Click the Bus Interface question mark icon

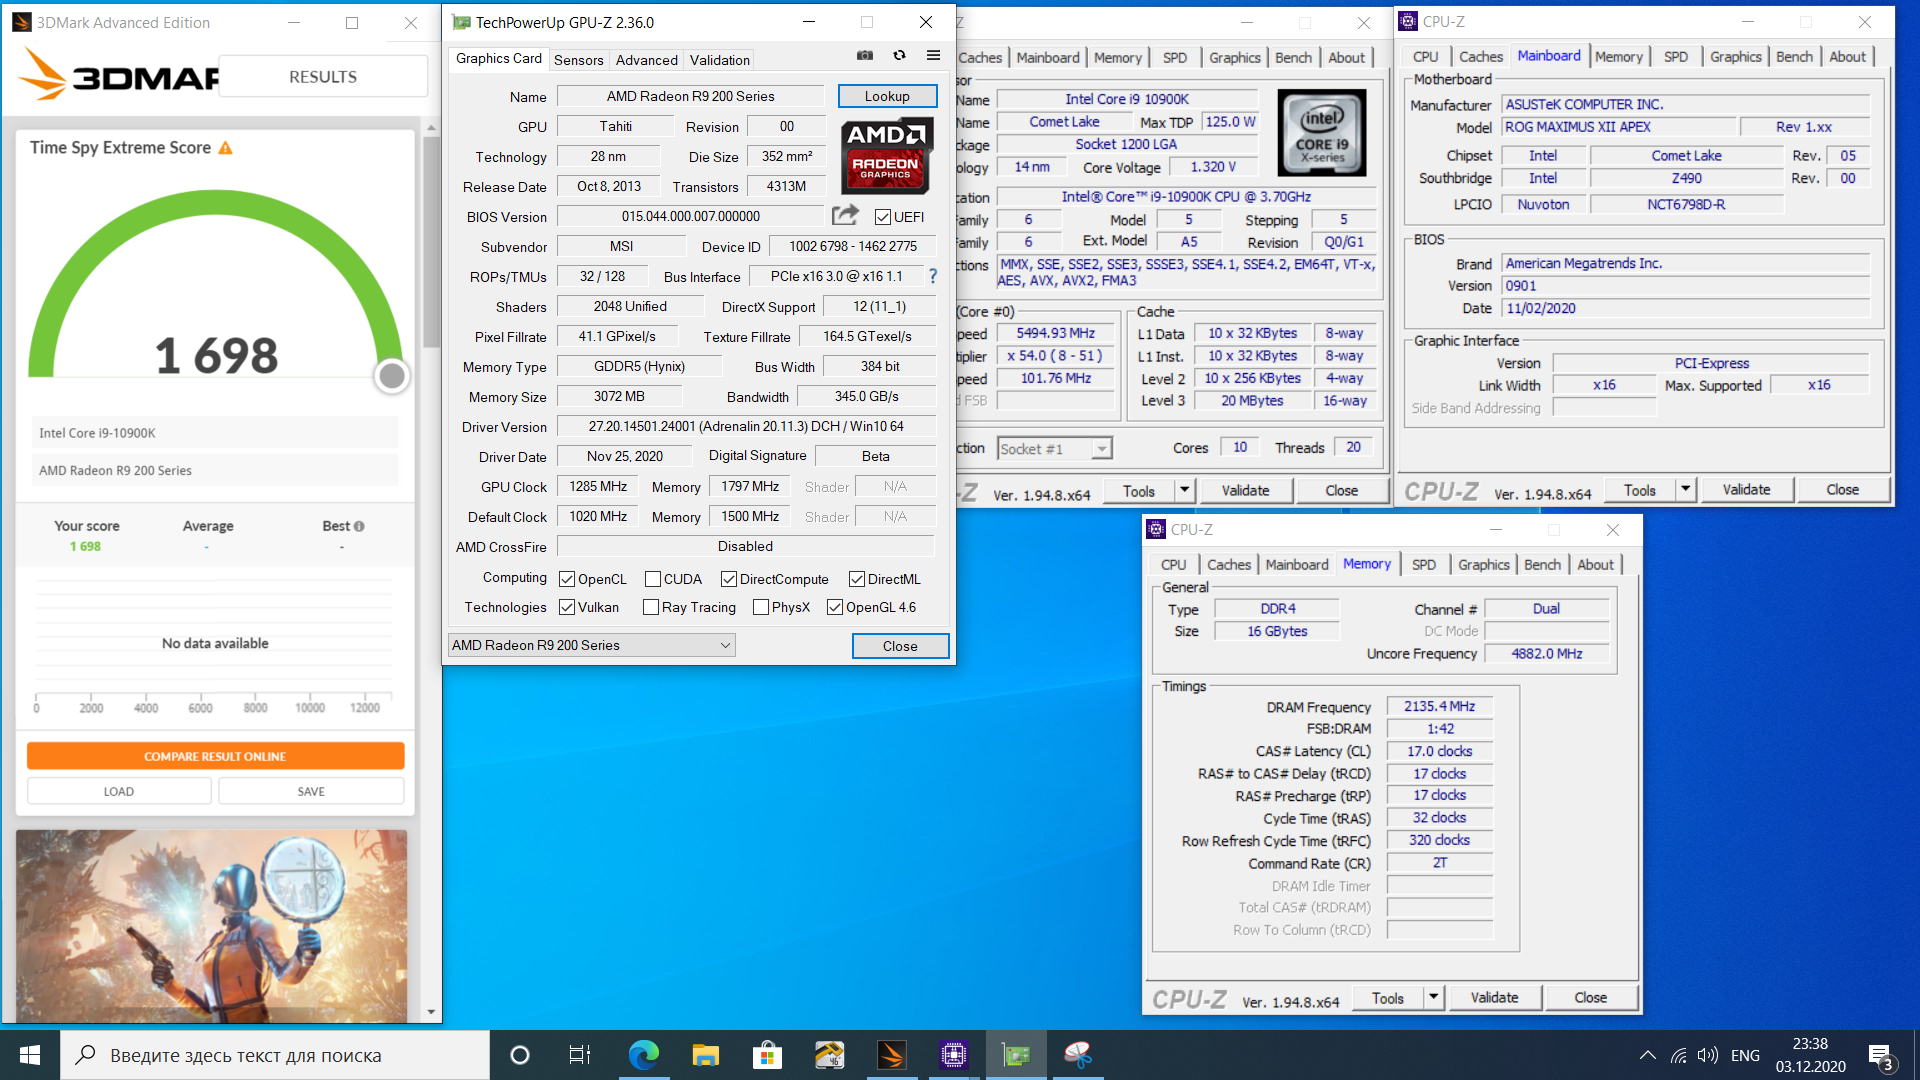(x=933, y=276)
